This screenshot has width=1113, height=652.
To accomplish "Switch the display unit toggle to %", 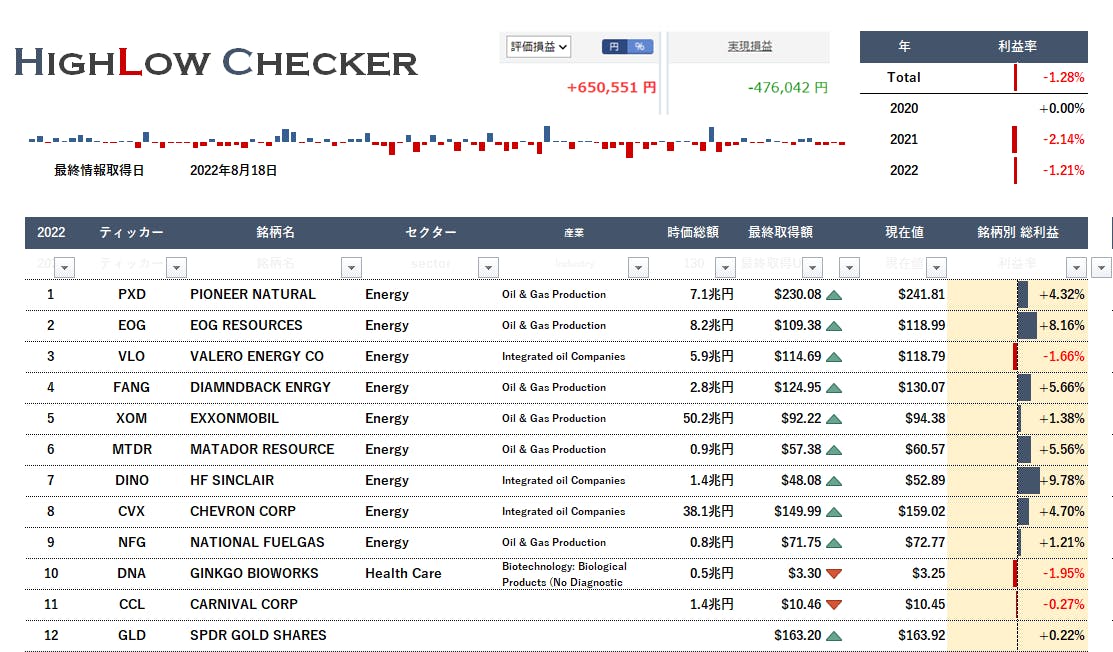I will [640, 47].
